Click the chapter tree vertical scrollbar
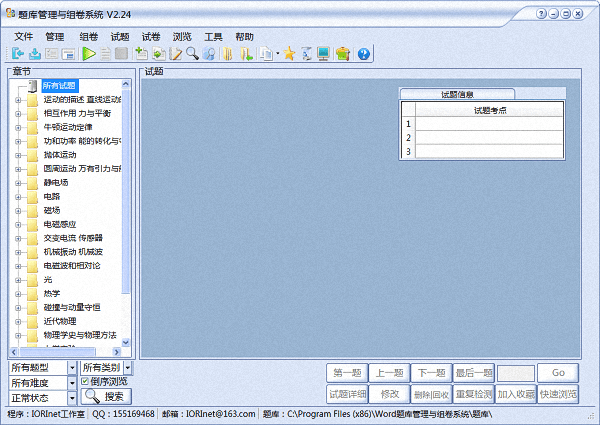The image size is (600, 425). coord(126,200)
